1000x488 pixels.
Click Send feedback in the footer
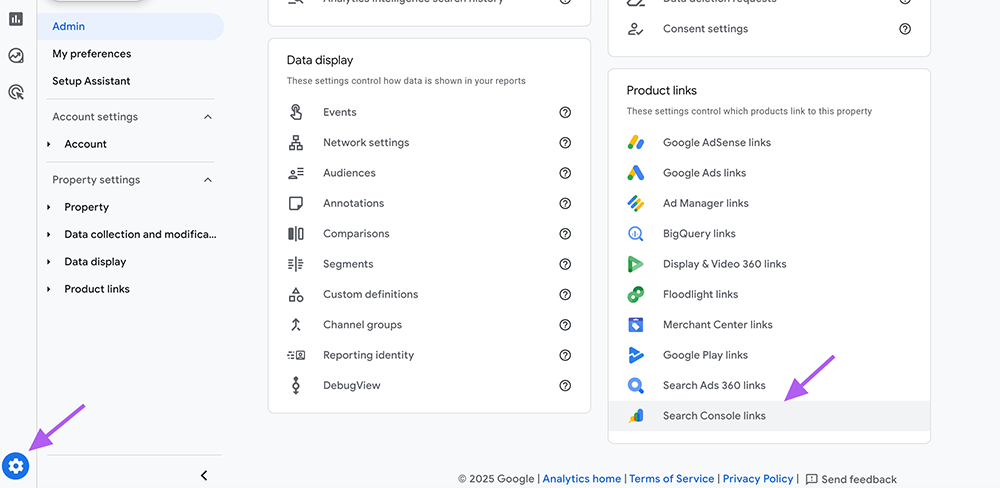(851, 479)
